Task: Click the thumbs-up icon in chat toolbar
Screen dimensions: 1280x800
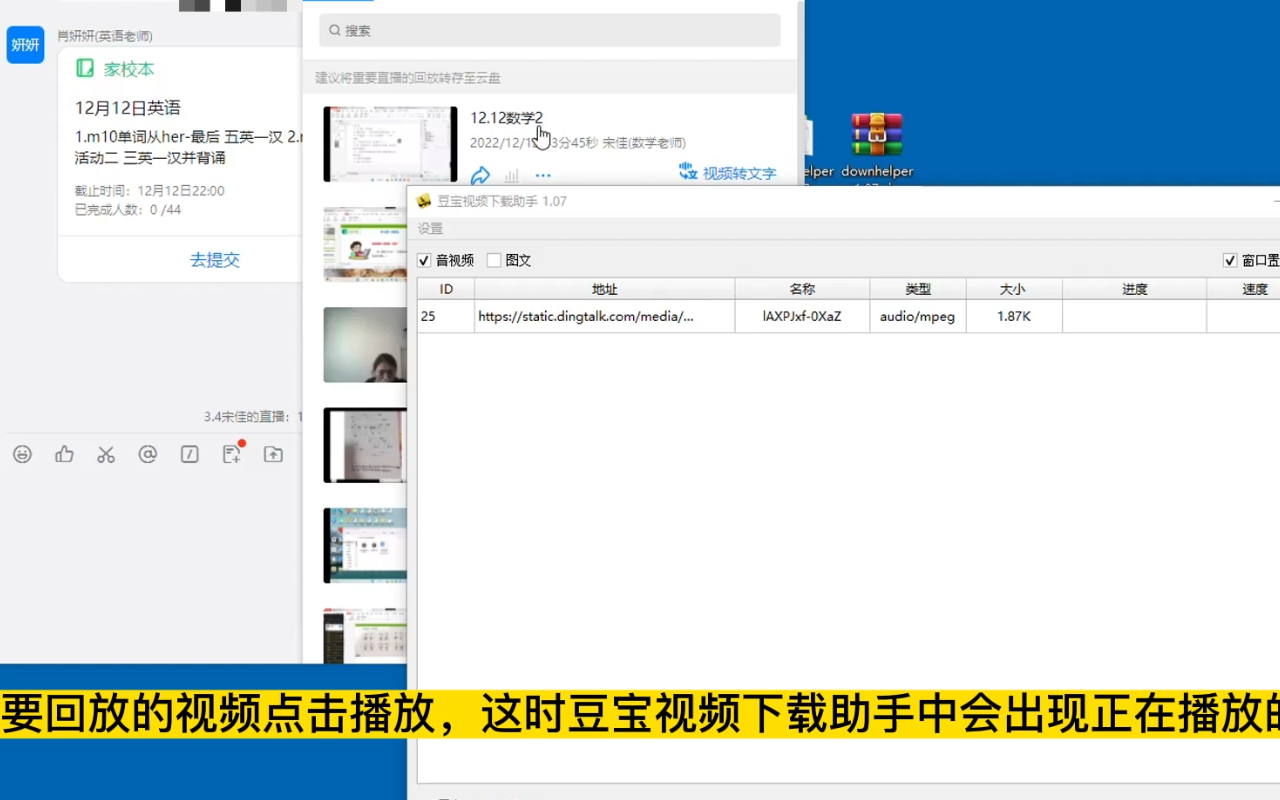Action: click(65, 454)
